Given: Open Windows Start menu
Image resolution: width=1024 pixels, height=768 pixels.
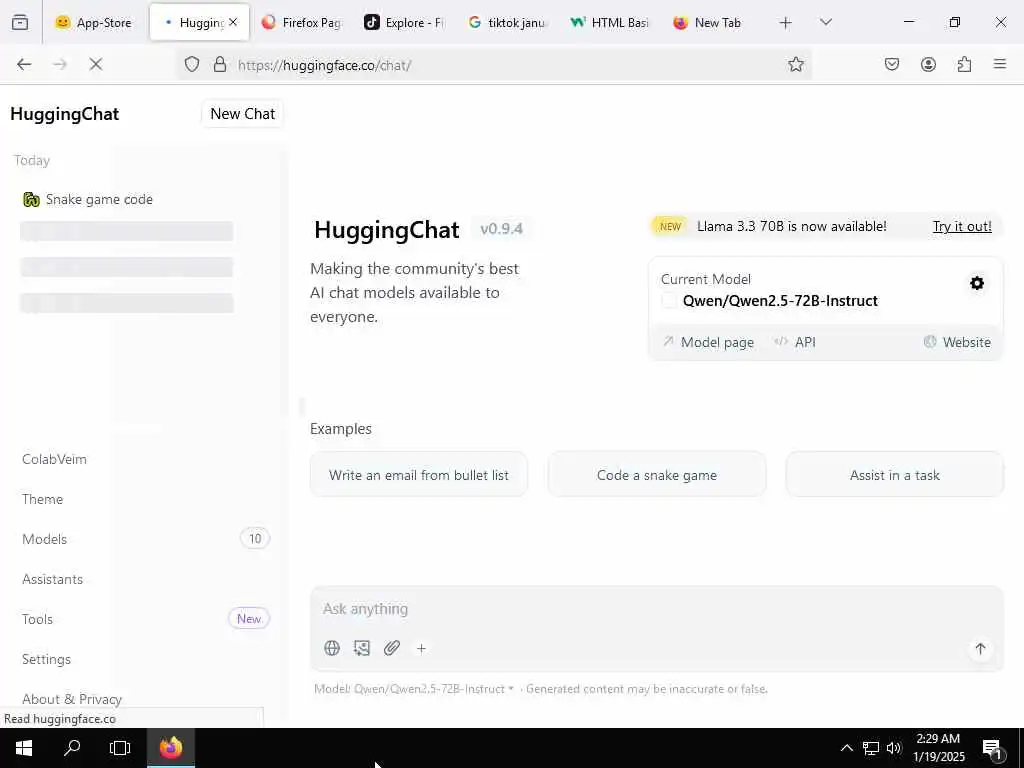Looking at the screenshot, I should (x=24, y=748).
